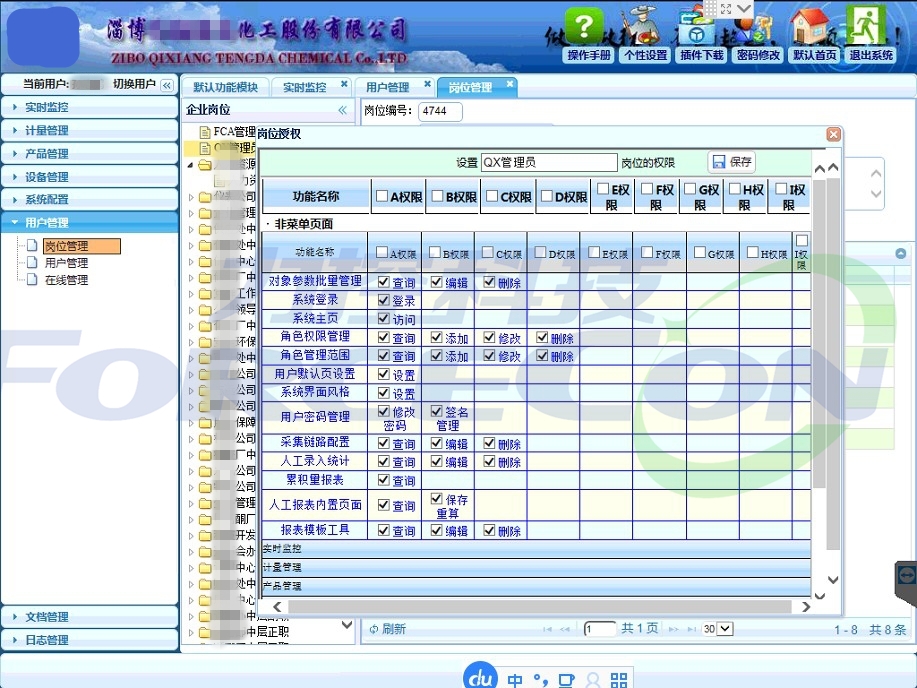This screenshot has height=688, width=917.
Task: Open the page size 30 dropdown
Action: 717,629
